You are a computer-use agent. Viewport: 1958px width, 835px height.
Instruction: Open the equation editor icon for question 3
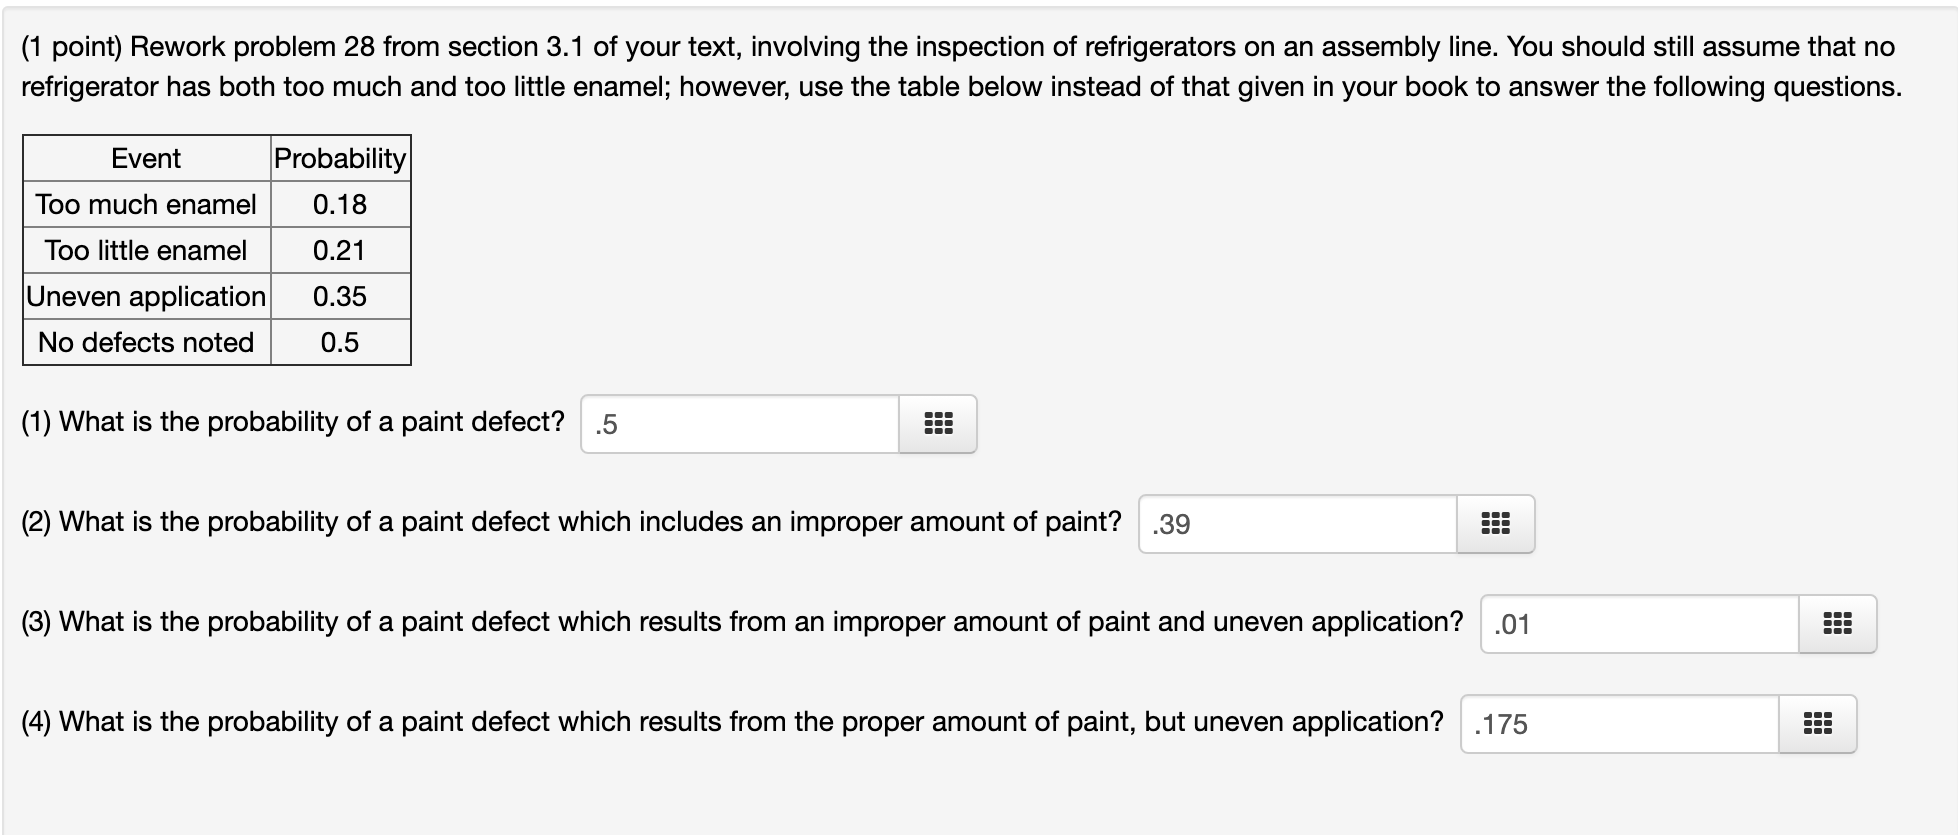point(1836,624)
